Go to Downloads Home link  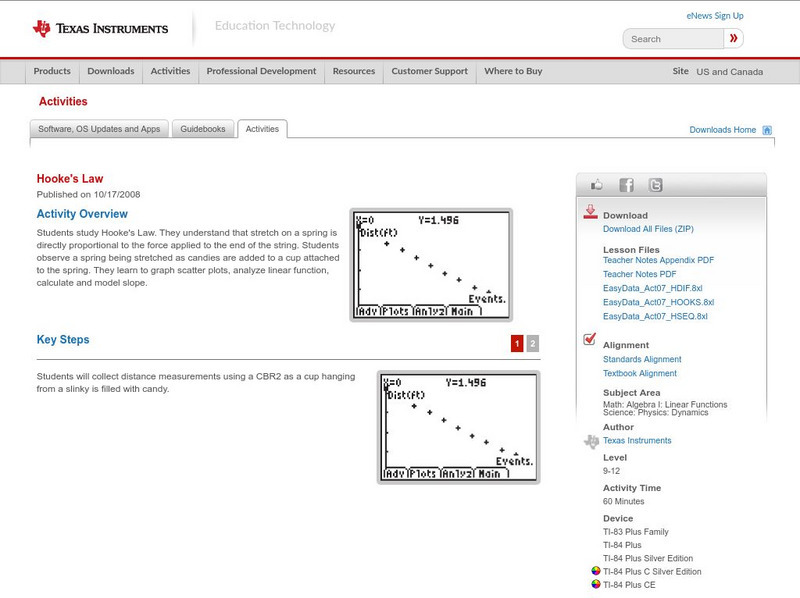[722, 130]
